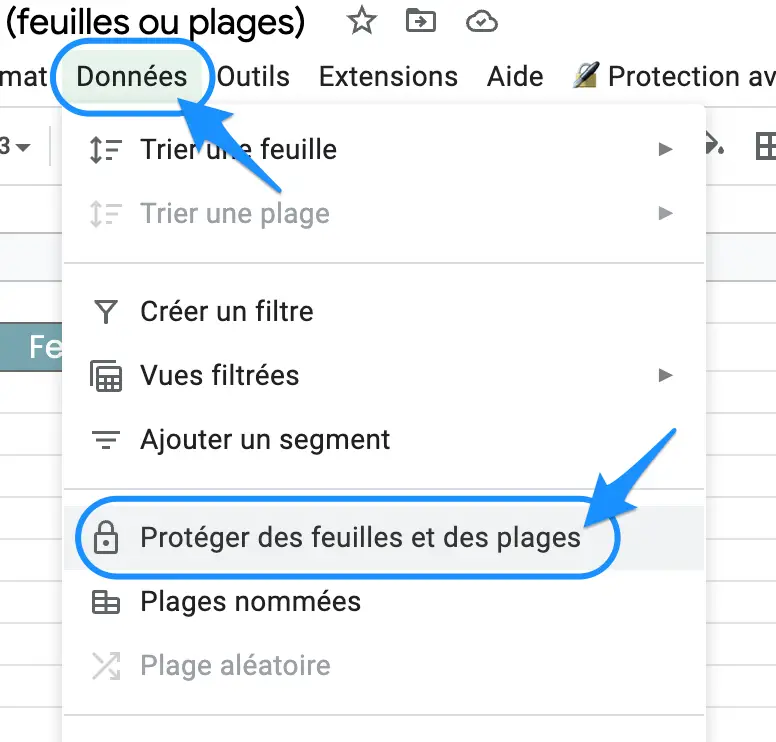Open the Aide menu
The height and width of the screenshot is (742, 776).
(x=515, y=77)
